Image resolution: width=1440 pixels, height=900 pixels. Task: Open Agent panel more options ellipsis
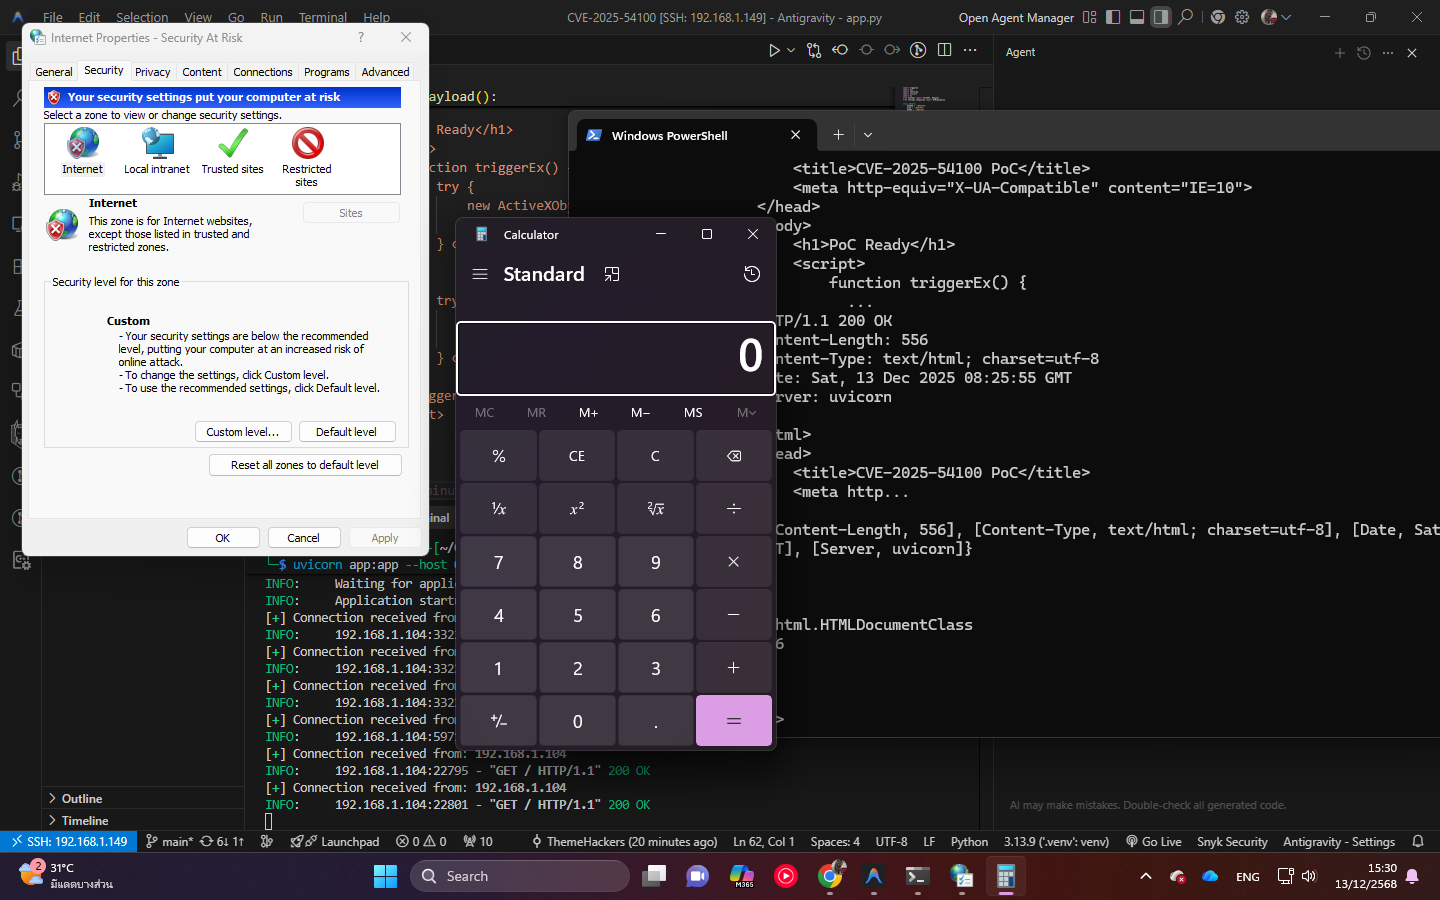(1388, 53)
